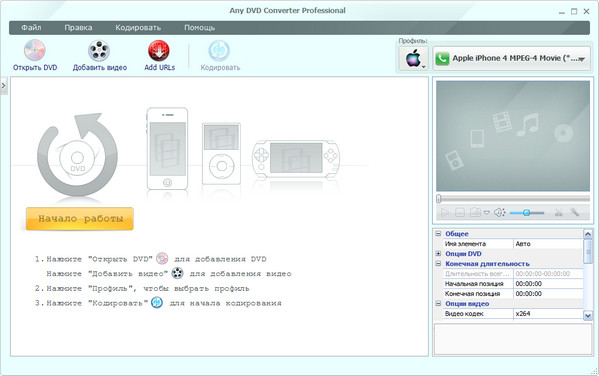Collapse the Конечная длительность section
The width and height of the screenshot is (599, 376).
[x=438, y=263]
